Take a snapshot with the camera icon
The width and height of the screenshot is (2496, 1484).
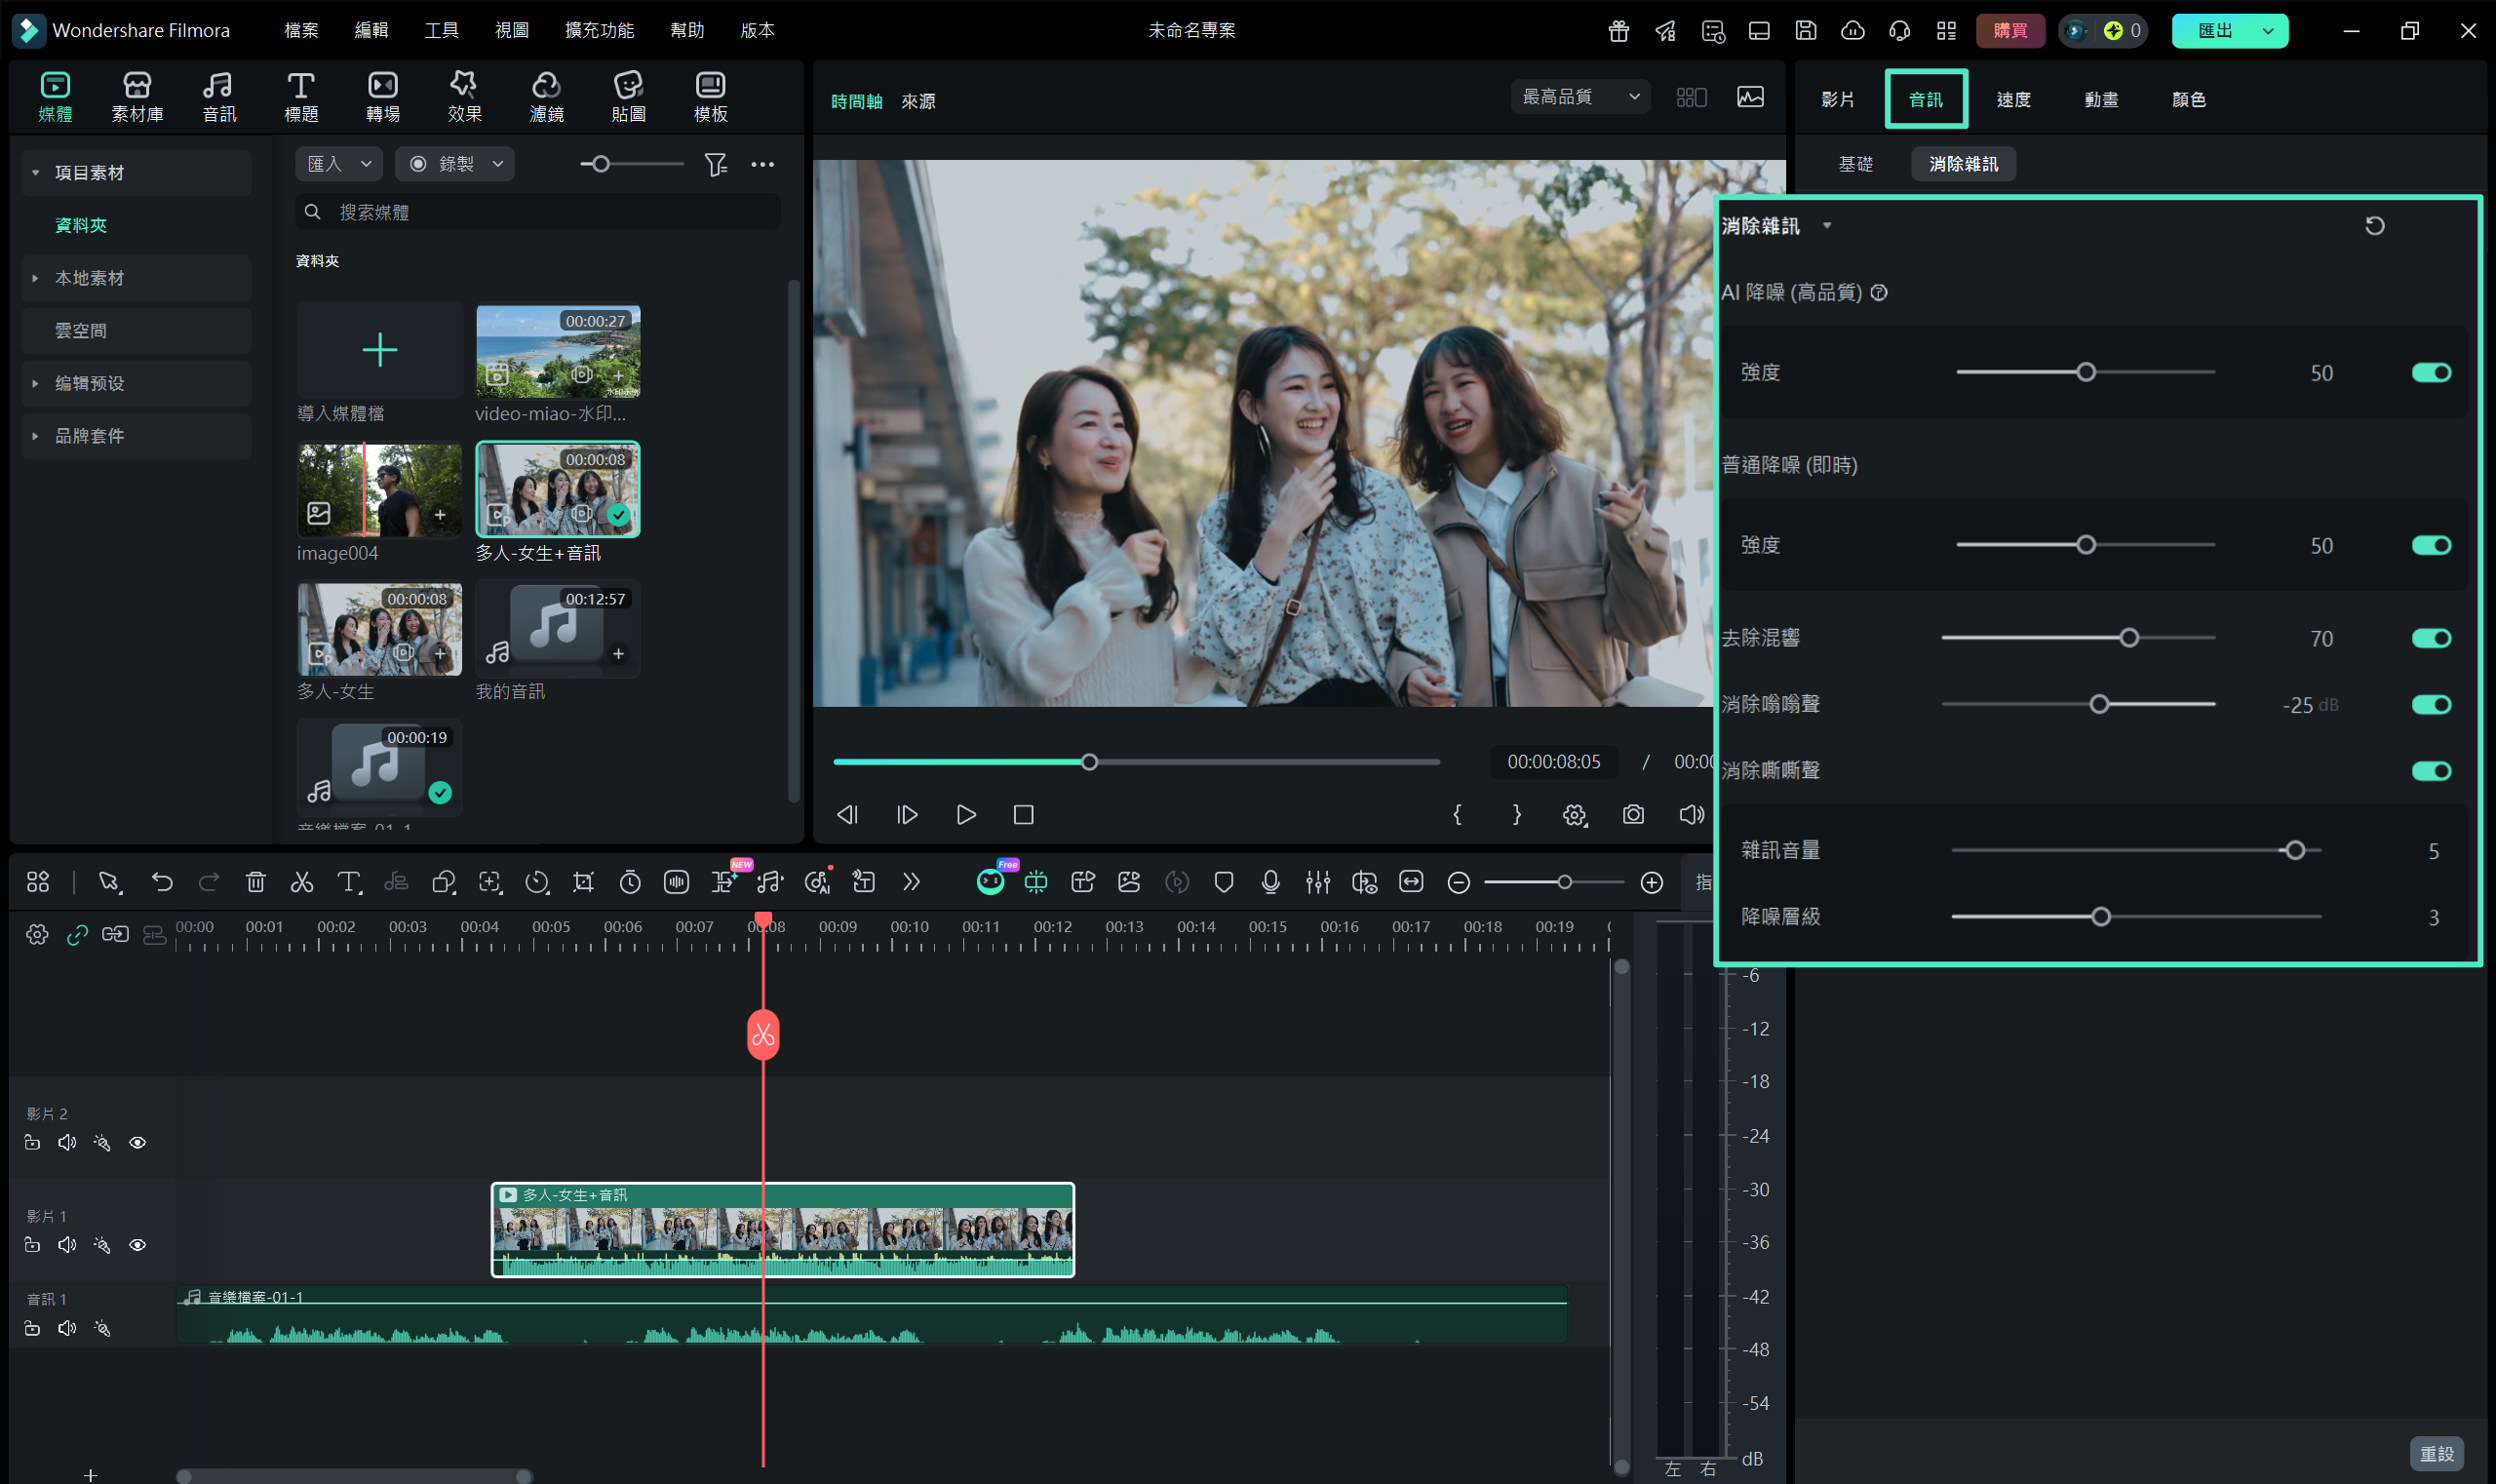1632,815
